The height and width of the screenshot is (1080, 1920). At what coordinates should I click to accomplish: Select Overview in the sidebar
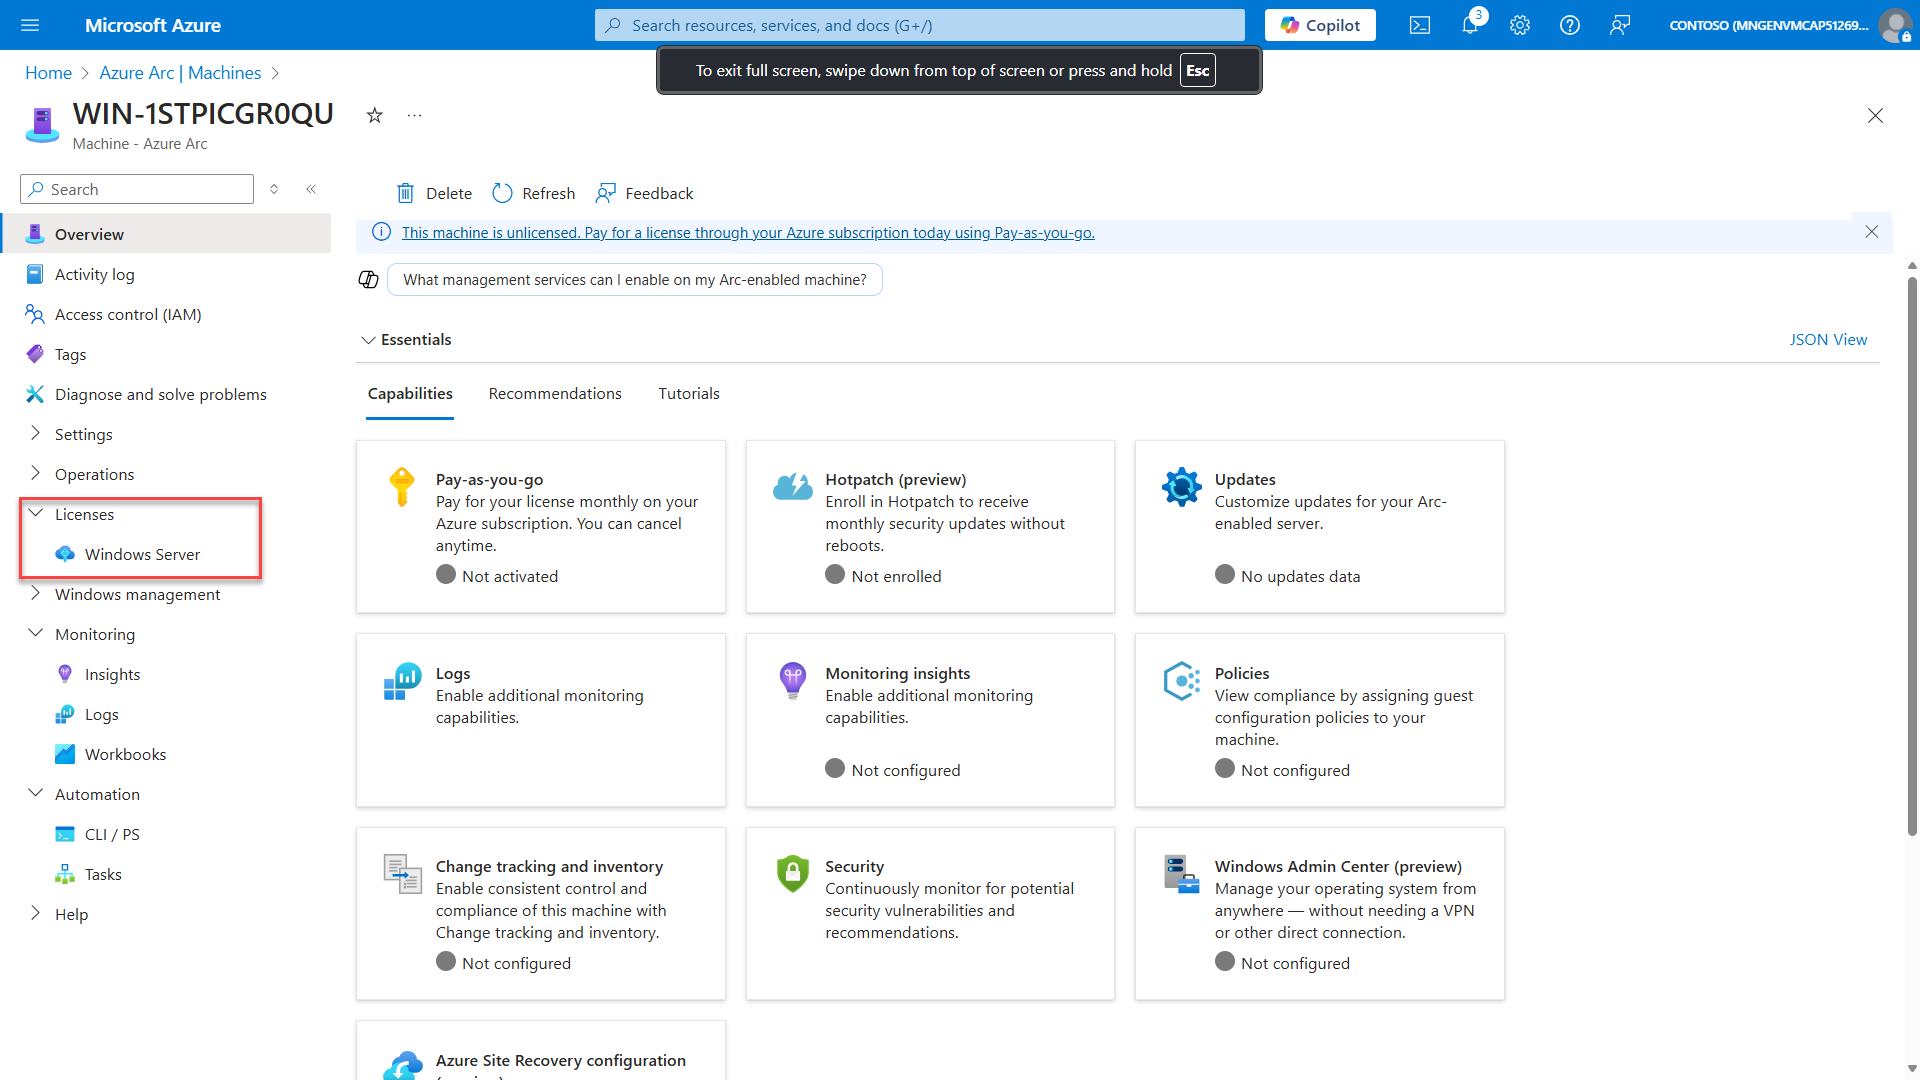point(166,234)
